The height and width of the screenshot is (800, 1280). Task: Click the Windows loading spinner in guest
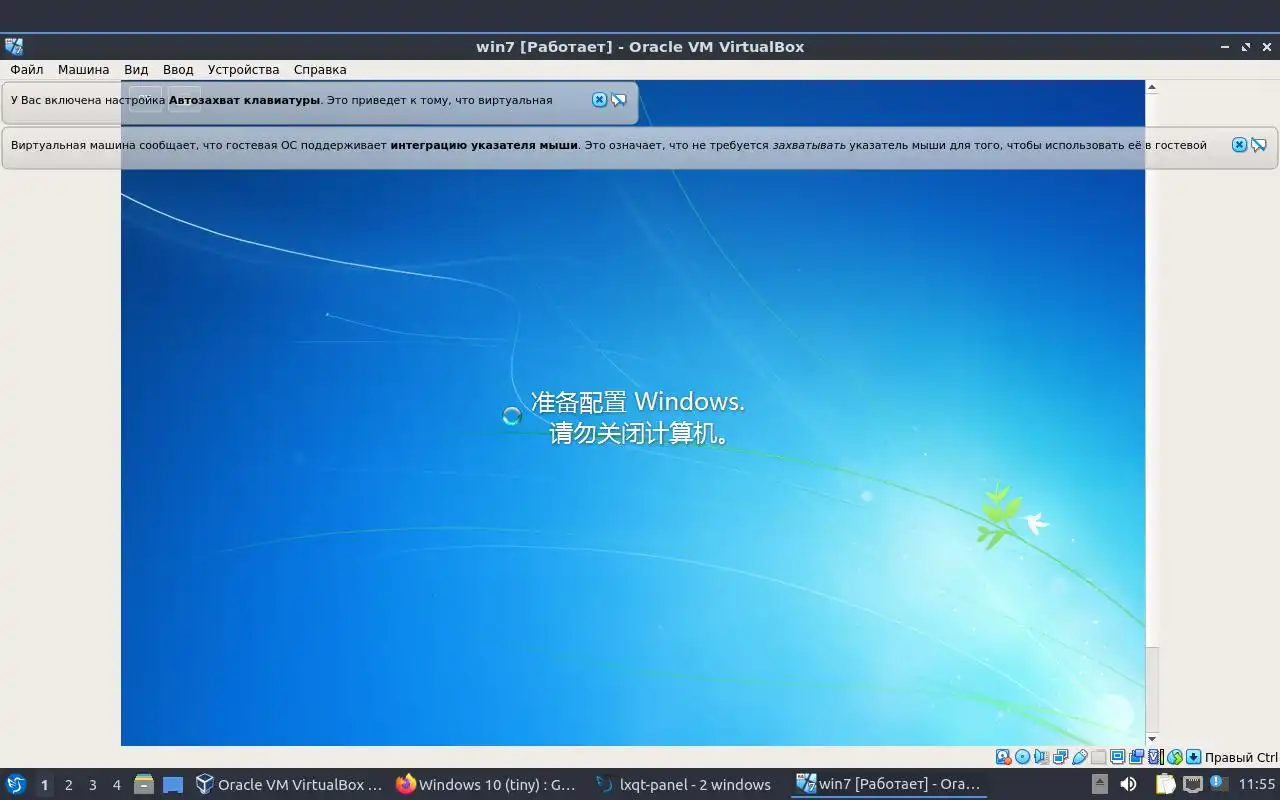(512, 416)
